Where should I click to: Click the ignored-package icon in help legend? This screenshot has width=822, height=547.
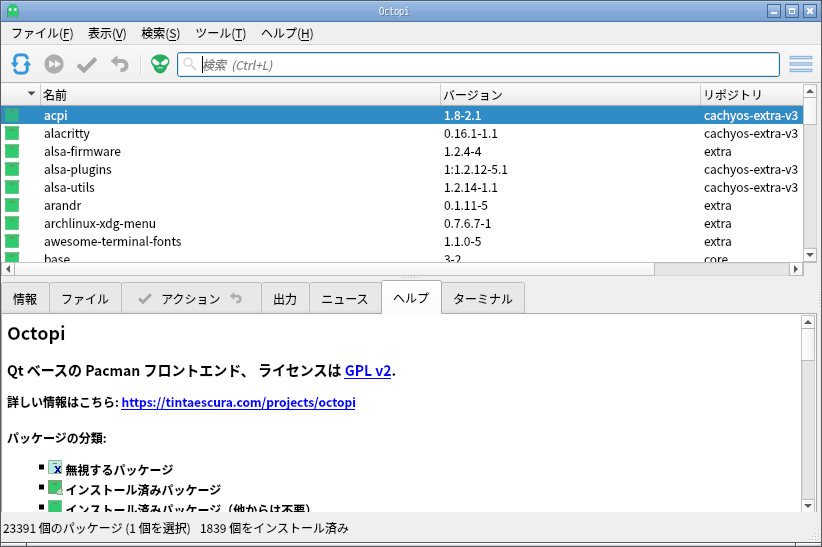[x=55, y=468]
